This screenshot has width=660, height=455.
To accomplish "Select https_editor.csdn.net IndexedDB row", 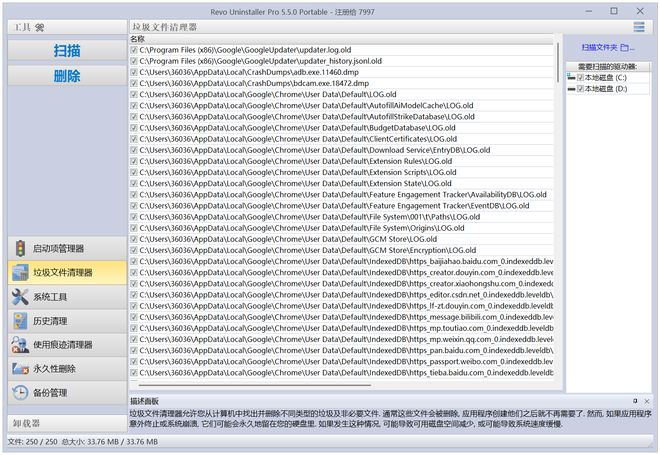I will point(341,295).
